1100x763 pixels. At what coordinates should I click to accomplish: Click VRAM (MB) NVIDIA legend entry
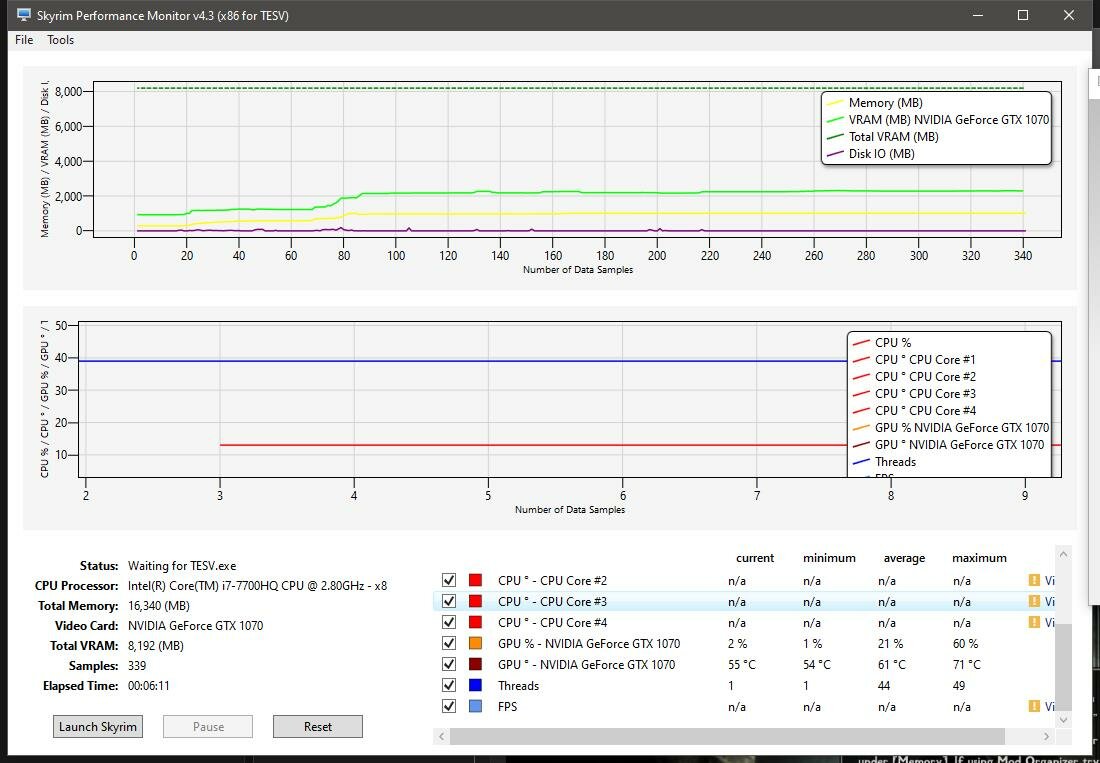pyautogui.click(x=939, y=120)
